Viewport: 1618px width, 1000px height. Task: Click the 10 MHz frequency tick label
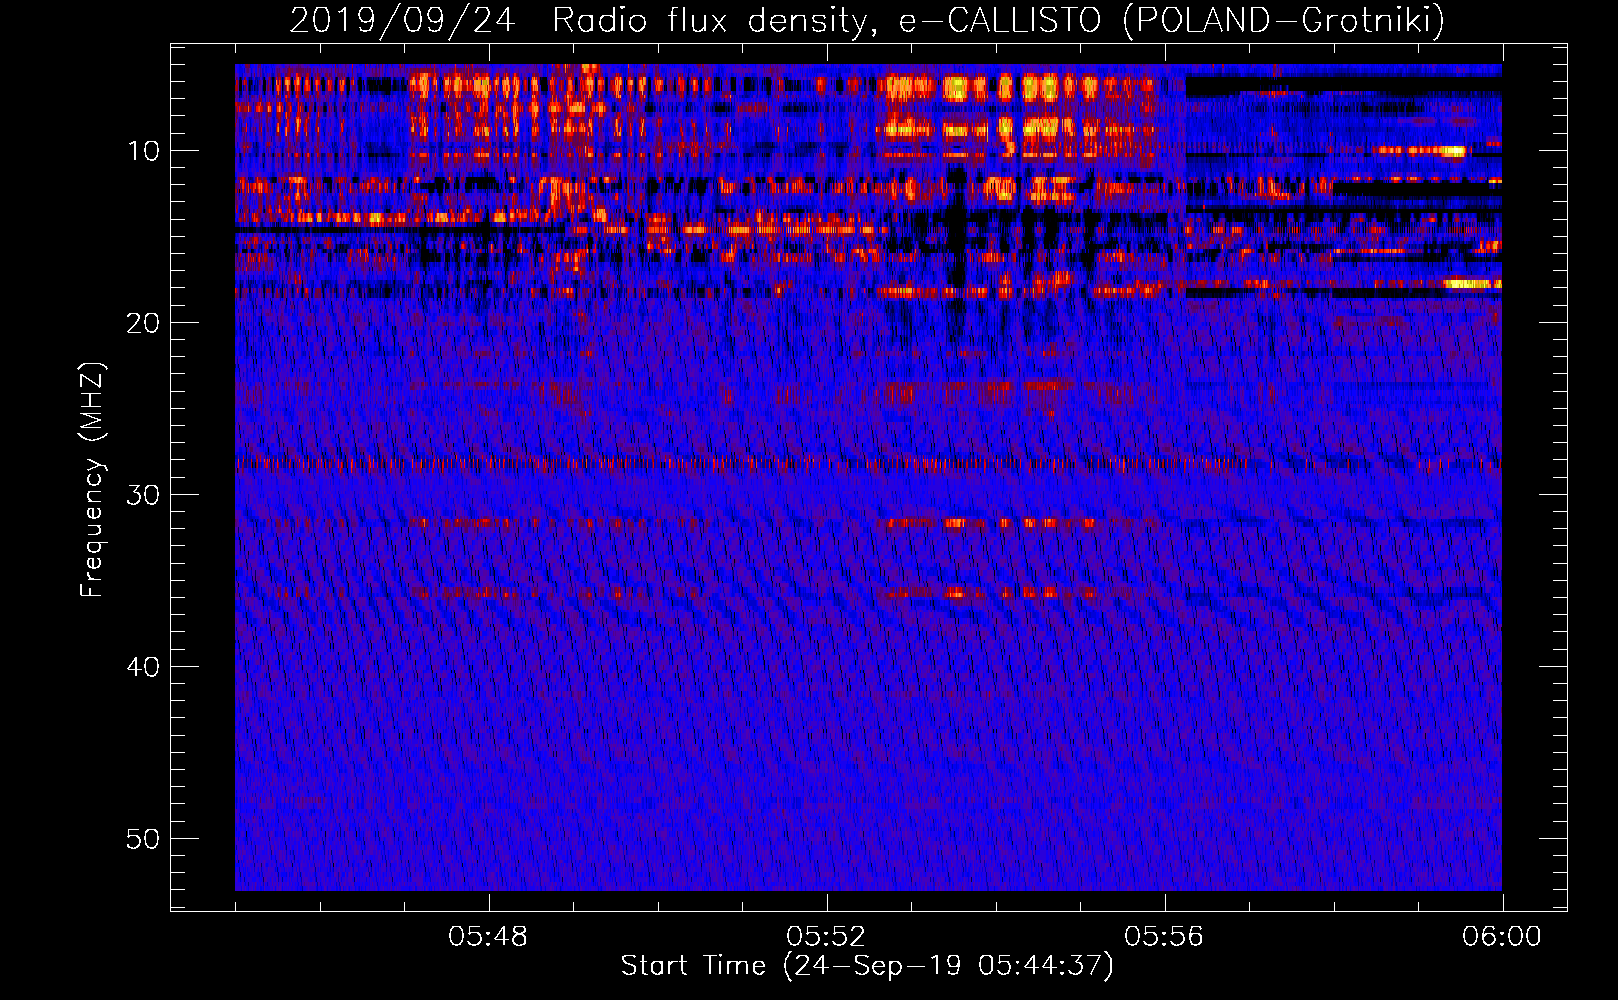144,151
